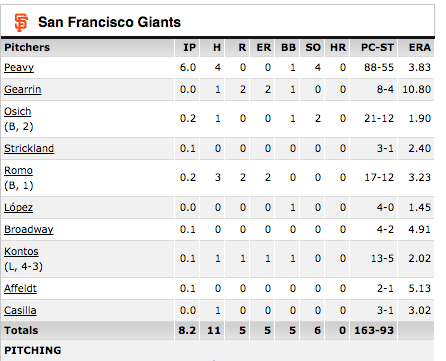Click the Affeldt pitcher link

(x=20, y=288)
